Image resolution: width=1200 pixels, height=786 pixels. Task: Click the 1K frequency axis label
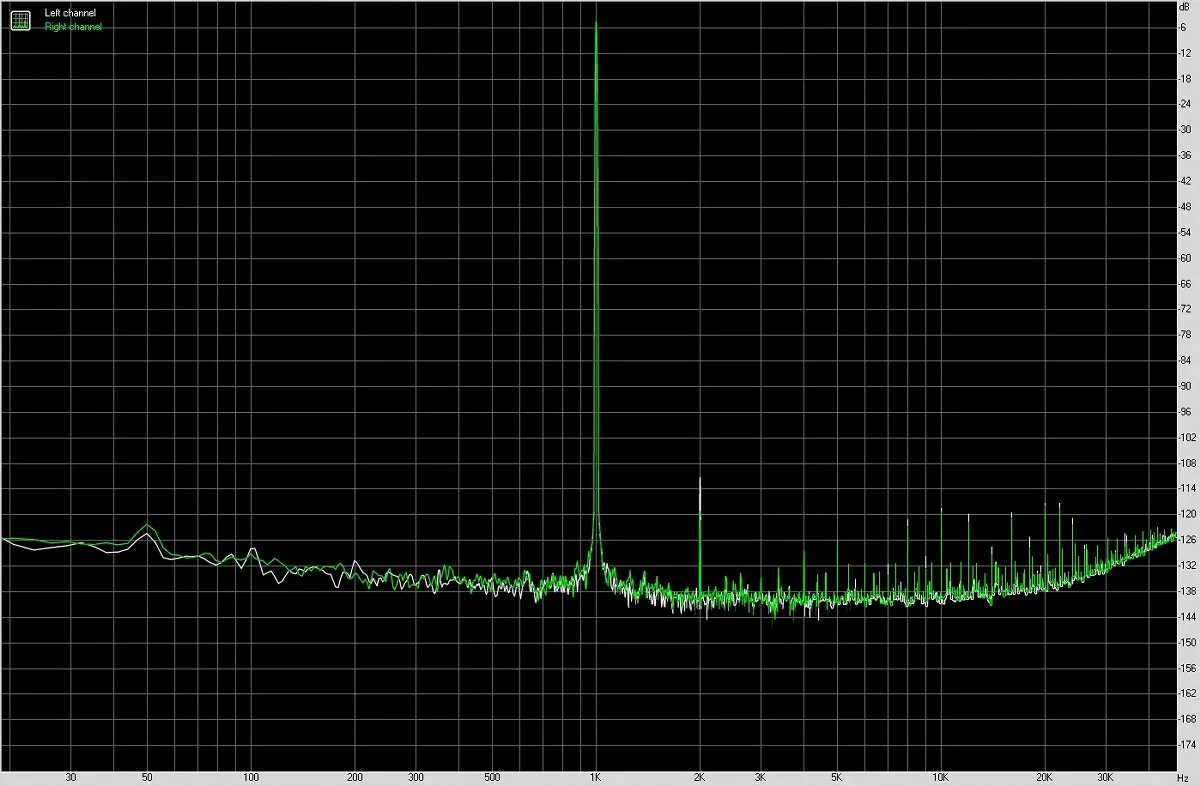pos(595,777)
